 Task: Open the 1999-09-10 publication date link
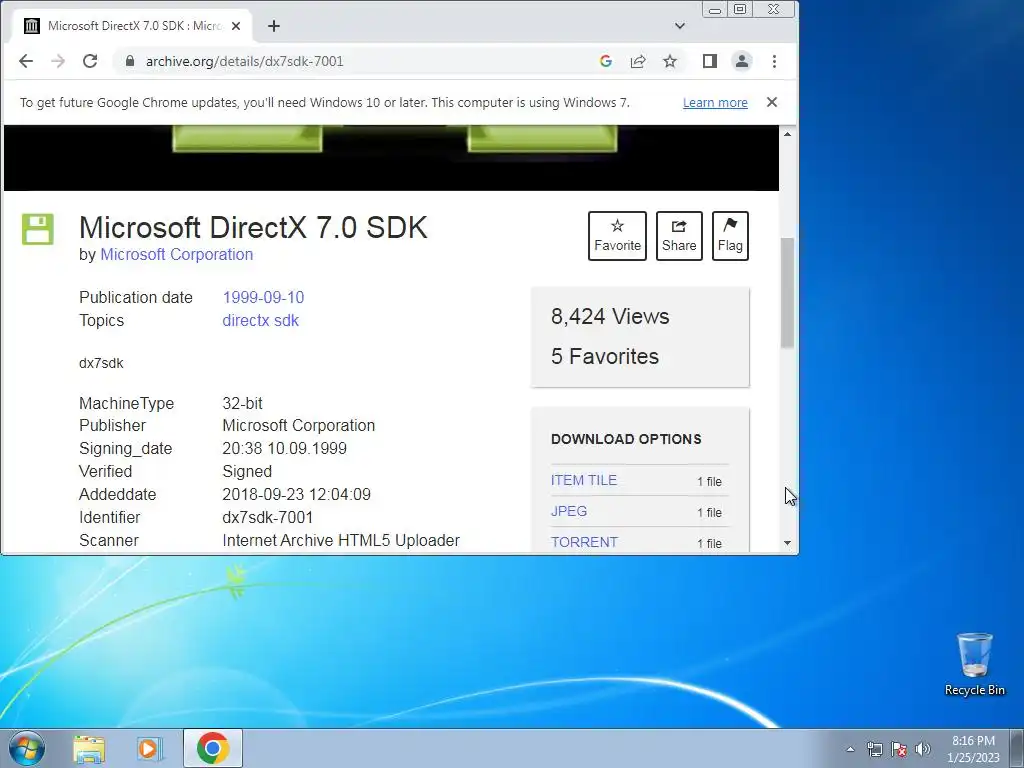click(263, 297)
